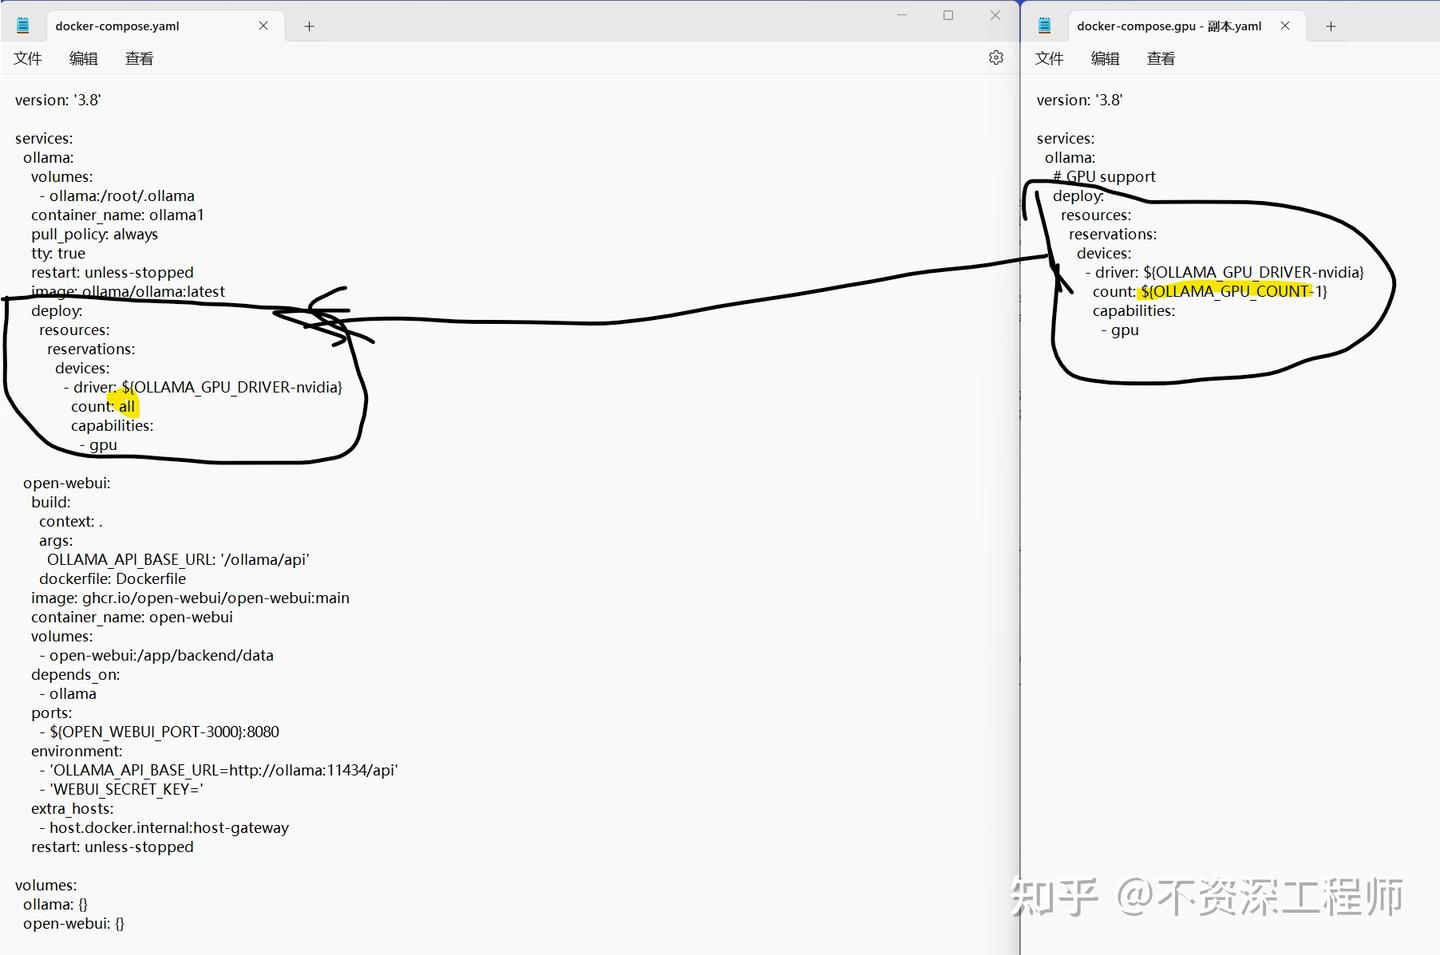Click 'context: .' line
Viewport: 1440px width, 955px height.
coord(71,521)
